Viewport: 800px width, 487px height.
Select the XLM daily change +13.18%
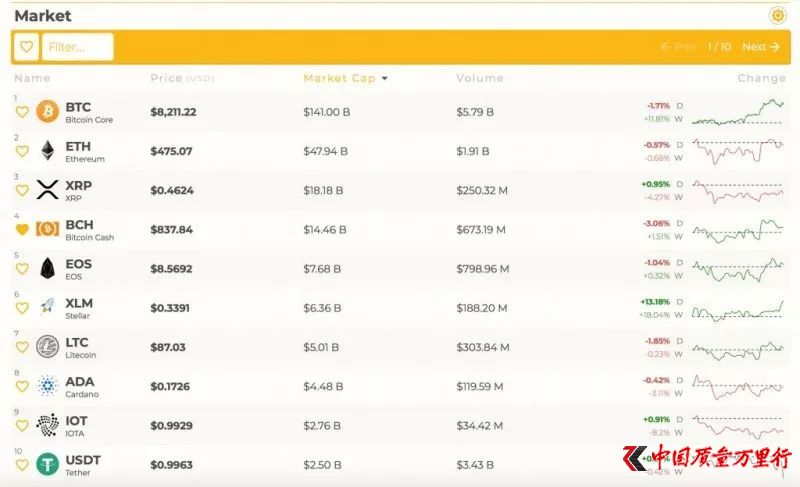click(655, 302)
